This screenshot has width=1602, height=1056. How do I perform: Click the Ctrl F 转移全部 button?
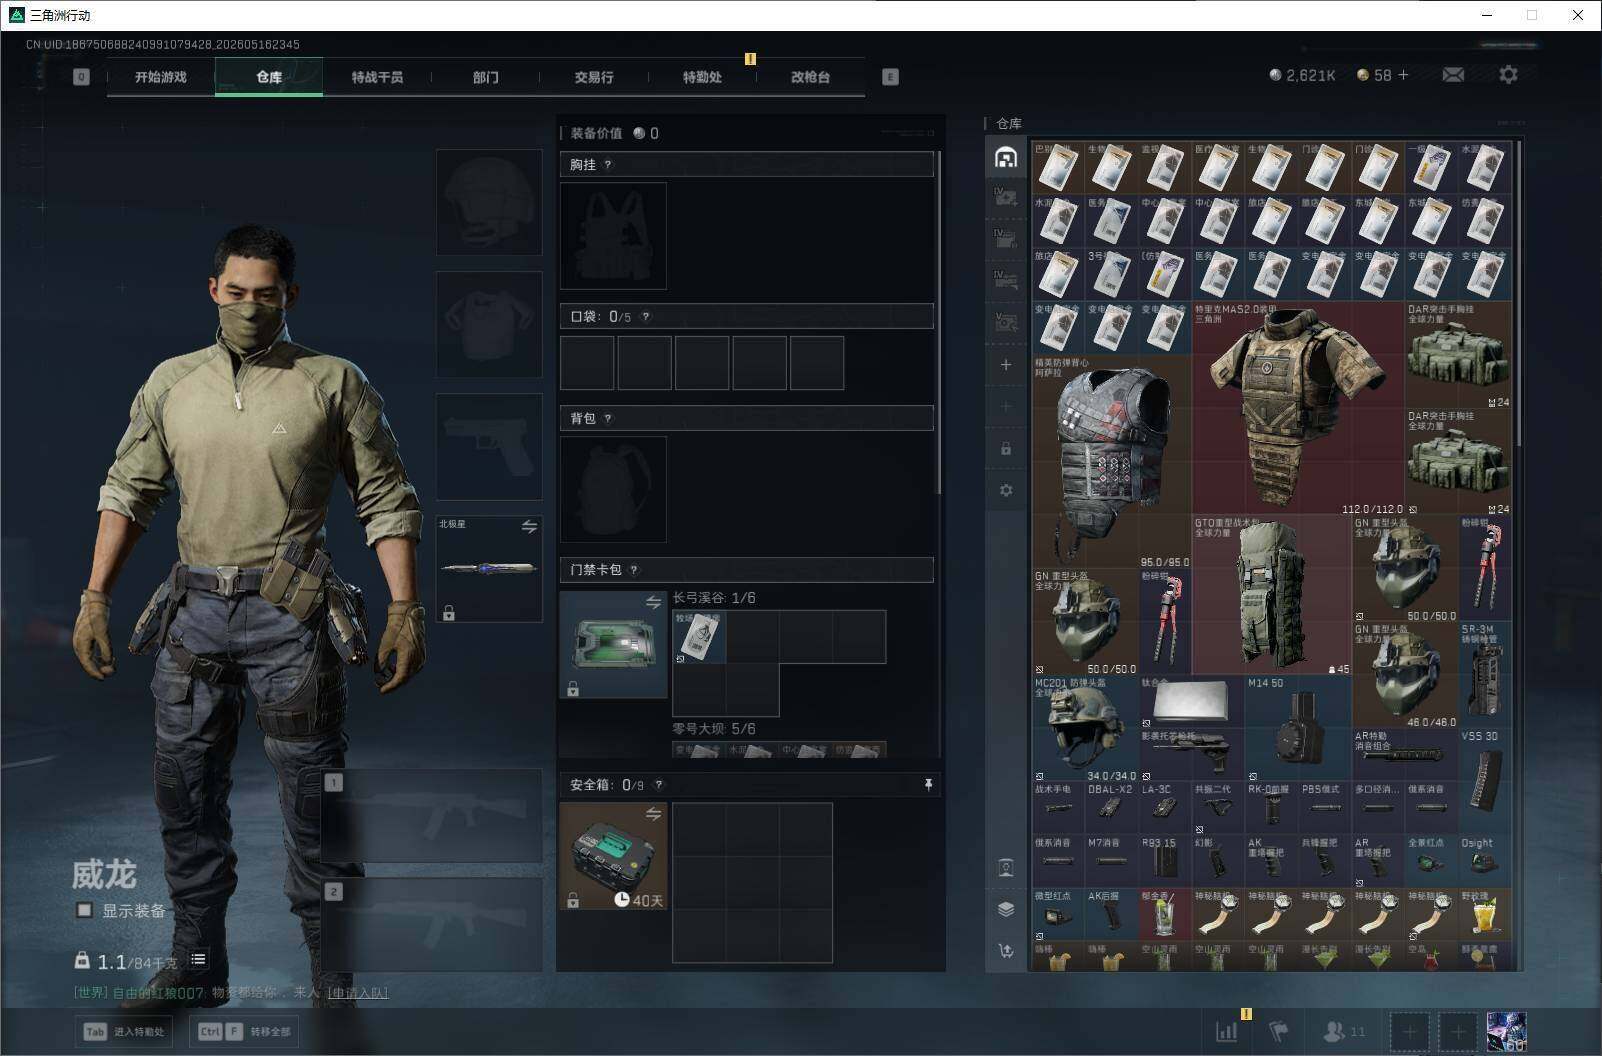pos(244,1031)
